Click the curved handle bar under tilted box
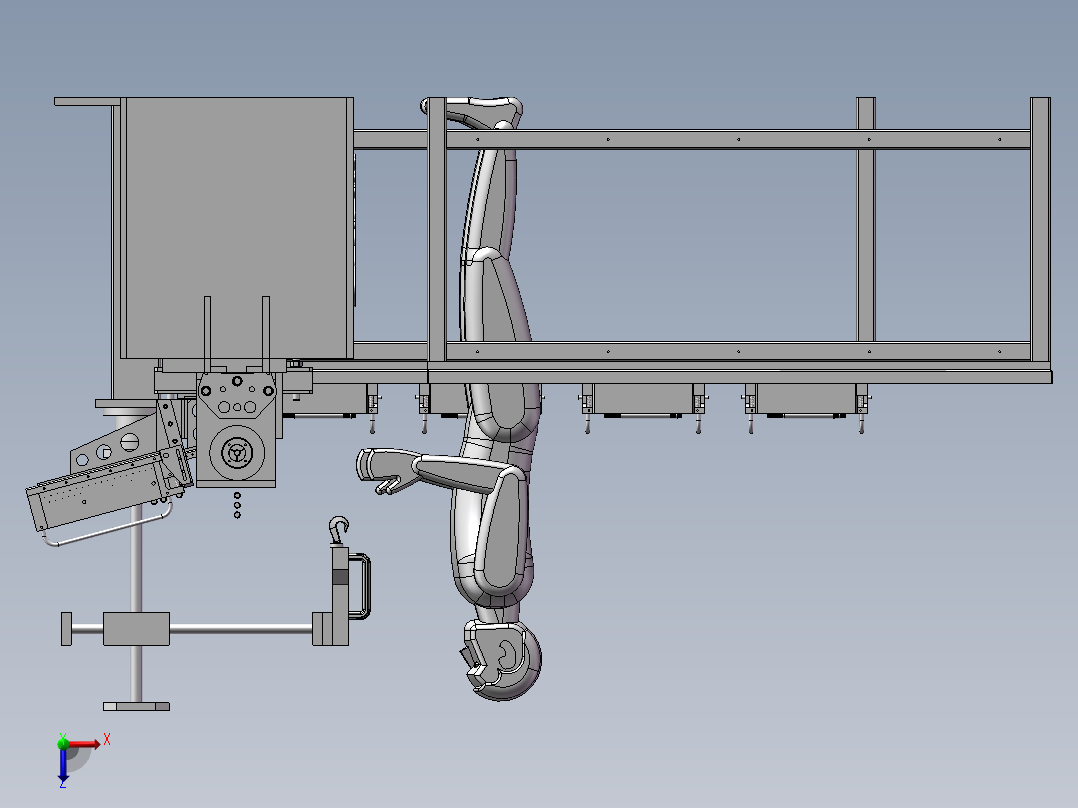Screen dimensions: 1078x808 [x=107, y=527]
